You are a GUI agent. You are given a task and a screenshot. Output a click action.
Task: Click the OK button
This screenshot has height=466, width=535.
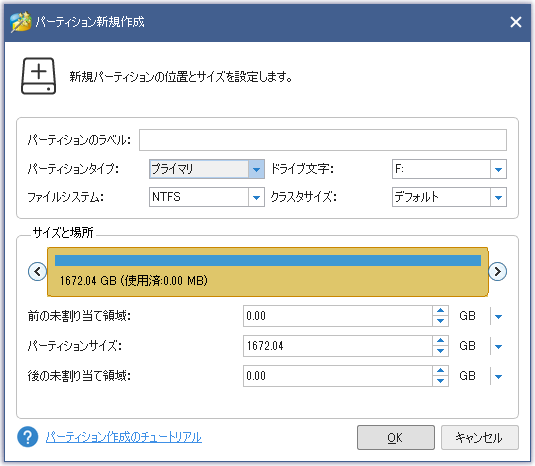[x=396, y=437]
